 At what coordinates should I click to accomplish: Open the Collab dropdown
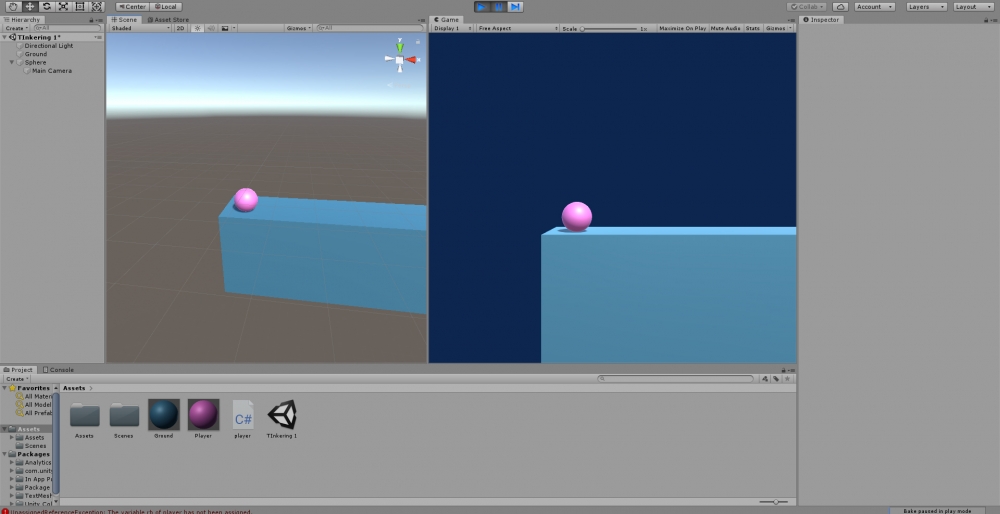coord(807,6)
